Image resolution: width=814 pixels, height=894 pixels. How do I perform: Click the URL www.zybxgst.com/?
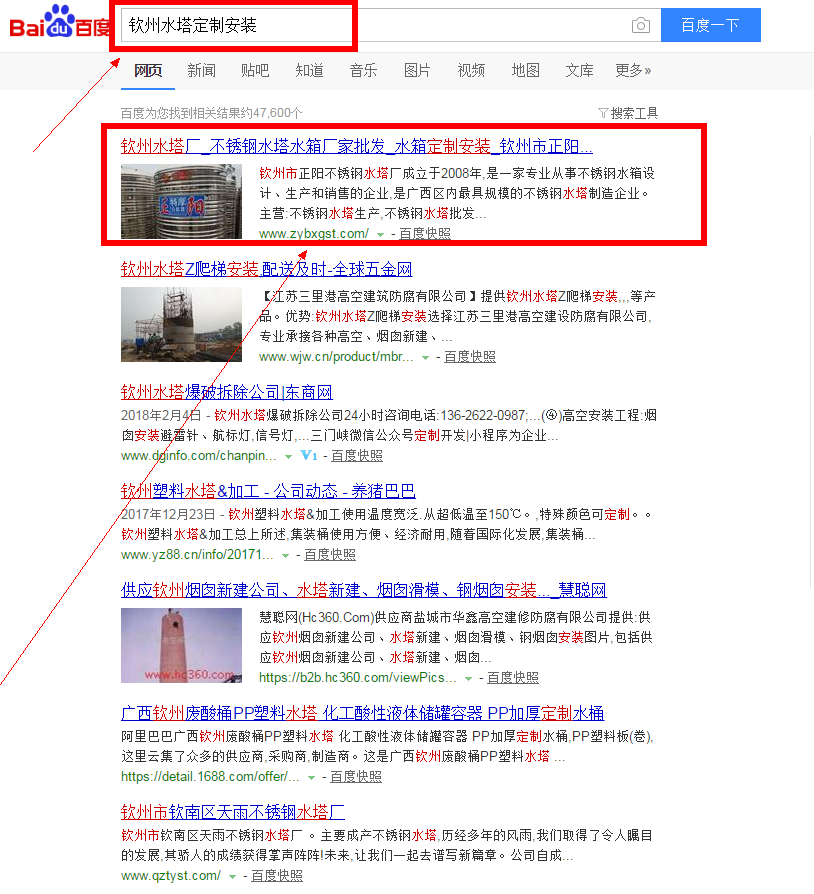(314, 234)
